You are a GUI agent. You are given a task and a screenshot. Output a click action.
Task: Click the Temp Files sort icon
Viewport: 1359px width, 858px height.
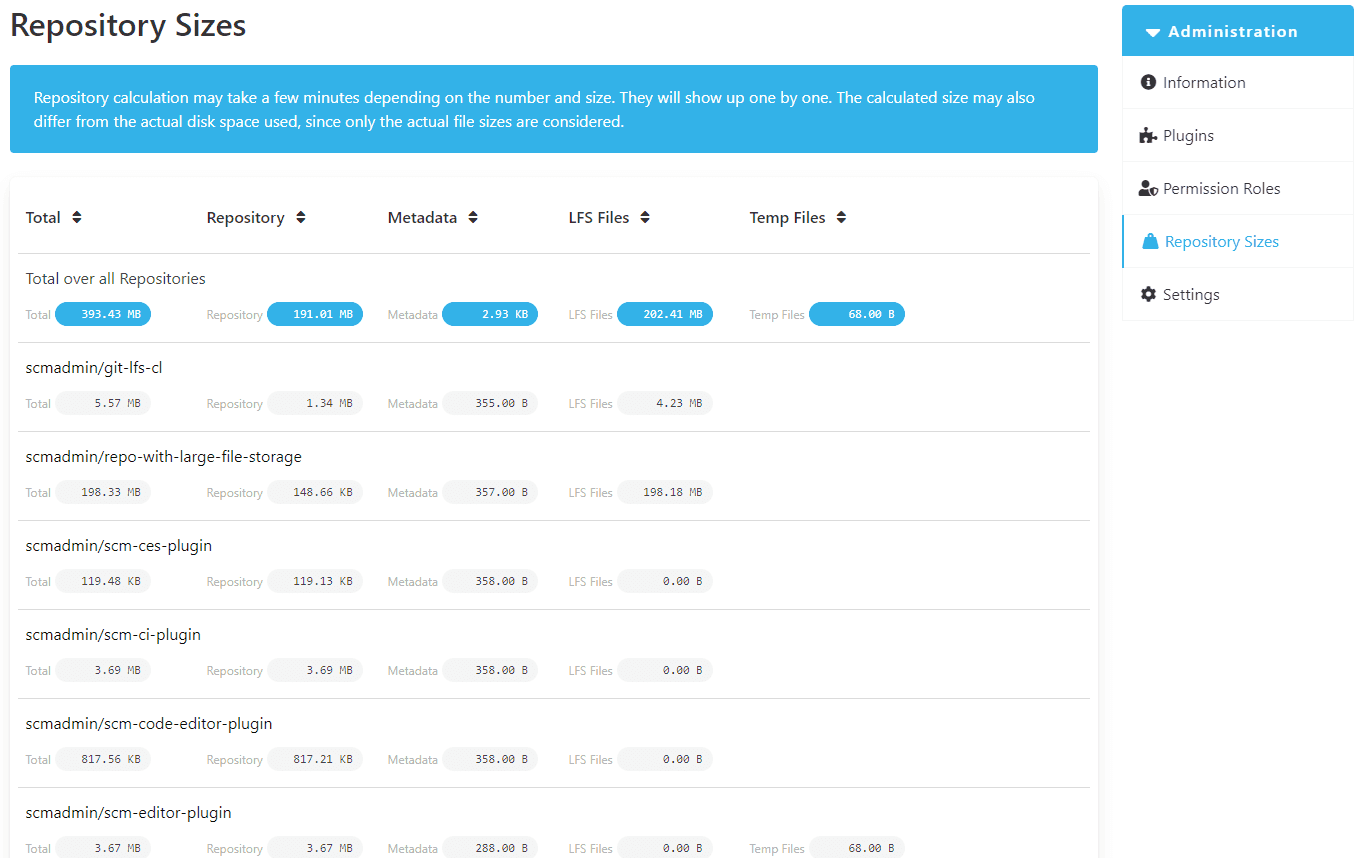[840, 217]
